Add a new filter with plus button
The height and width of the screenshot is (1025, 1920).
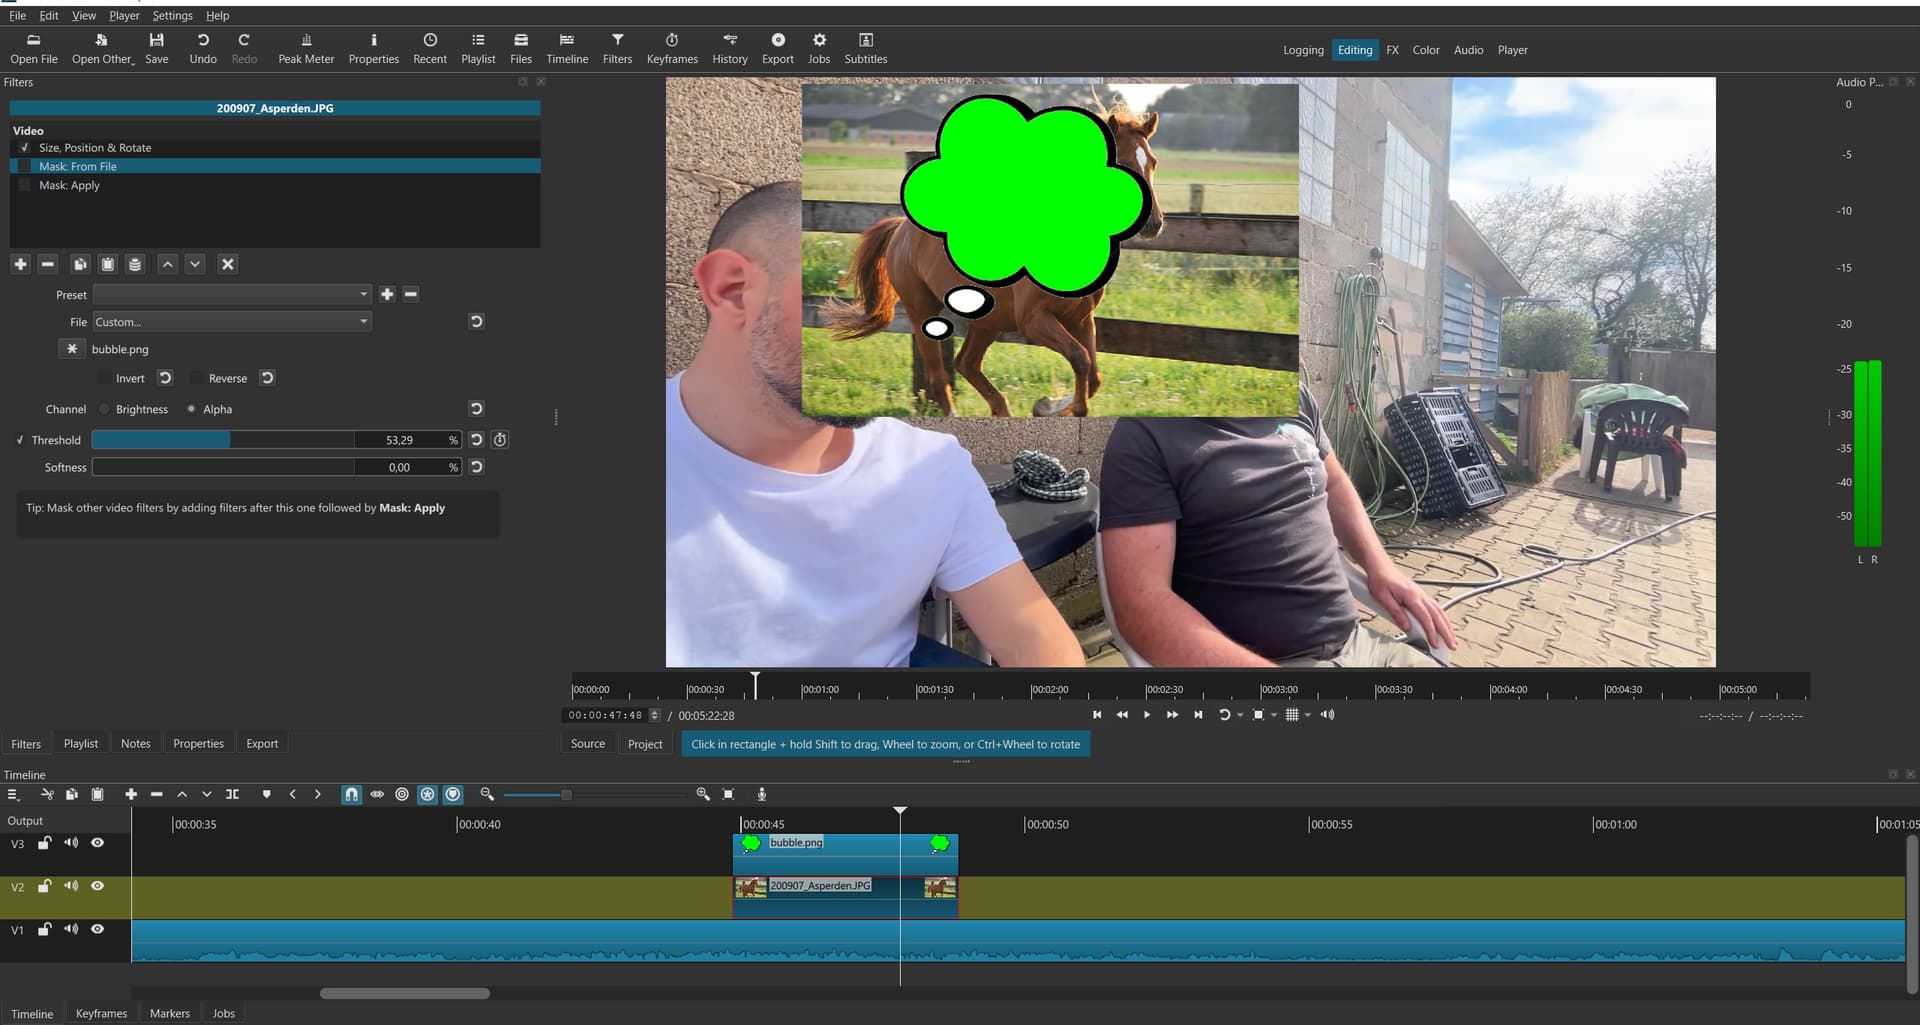coord(20,264)
